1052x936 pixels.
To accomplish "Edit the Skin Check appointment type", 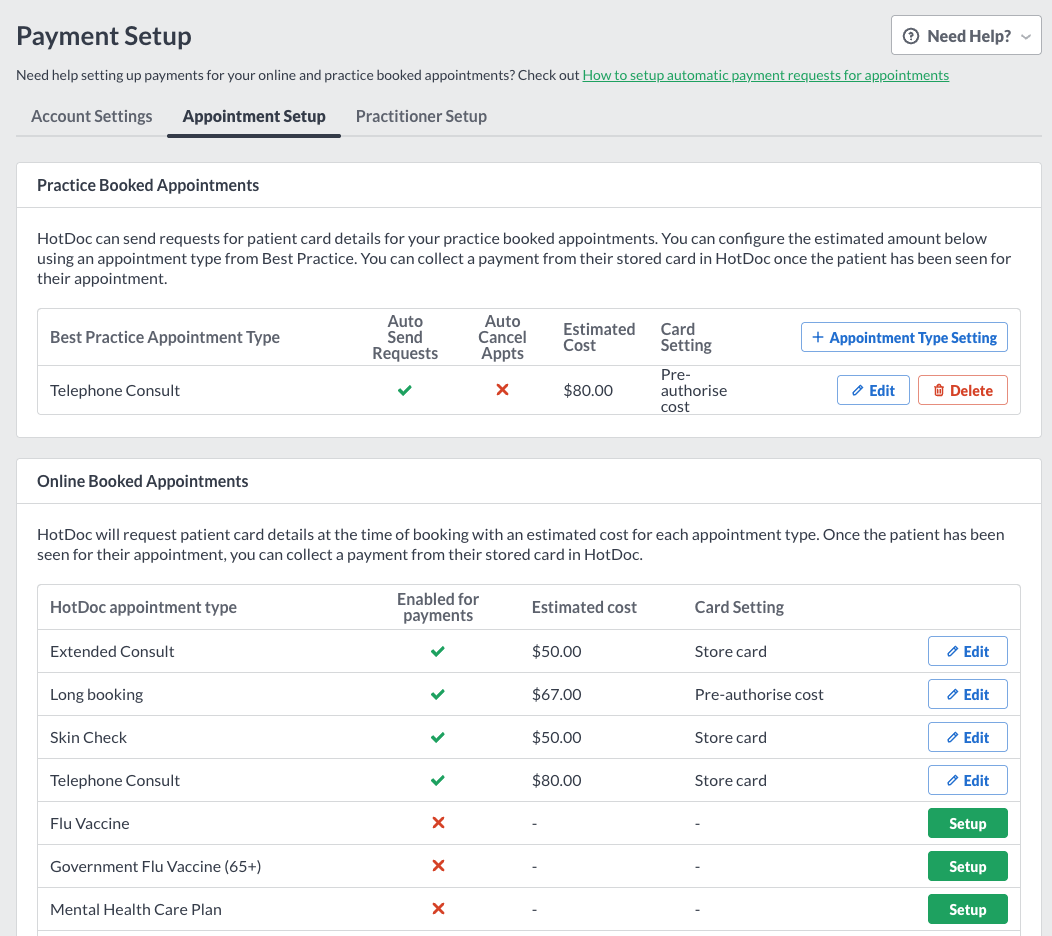I will 967,737.
